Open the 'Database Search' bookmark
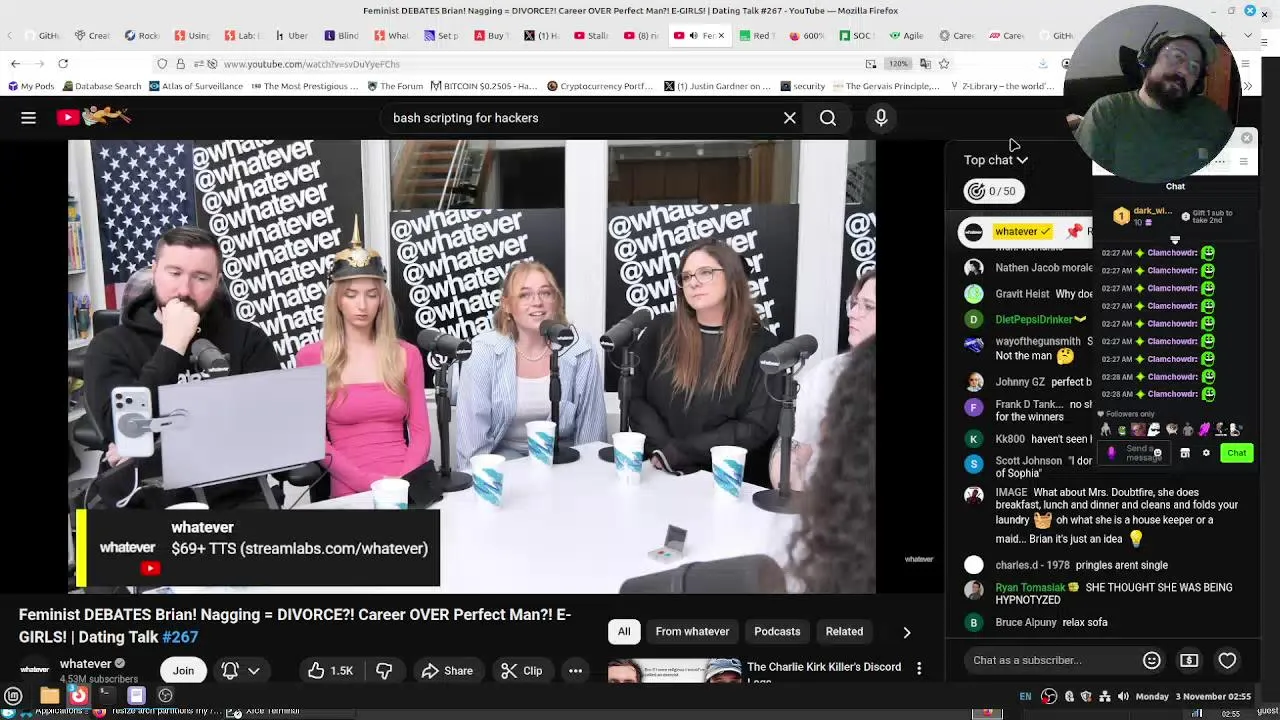The height and width of the screenshot is (720, 1280). 101,86
